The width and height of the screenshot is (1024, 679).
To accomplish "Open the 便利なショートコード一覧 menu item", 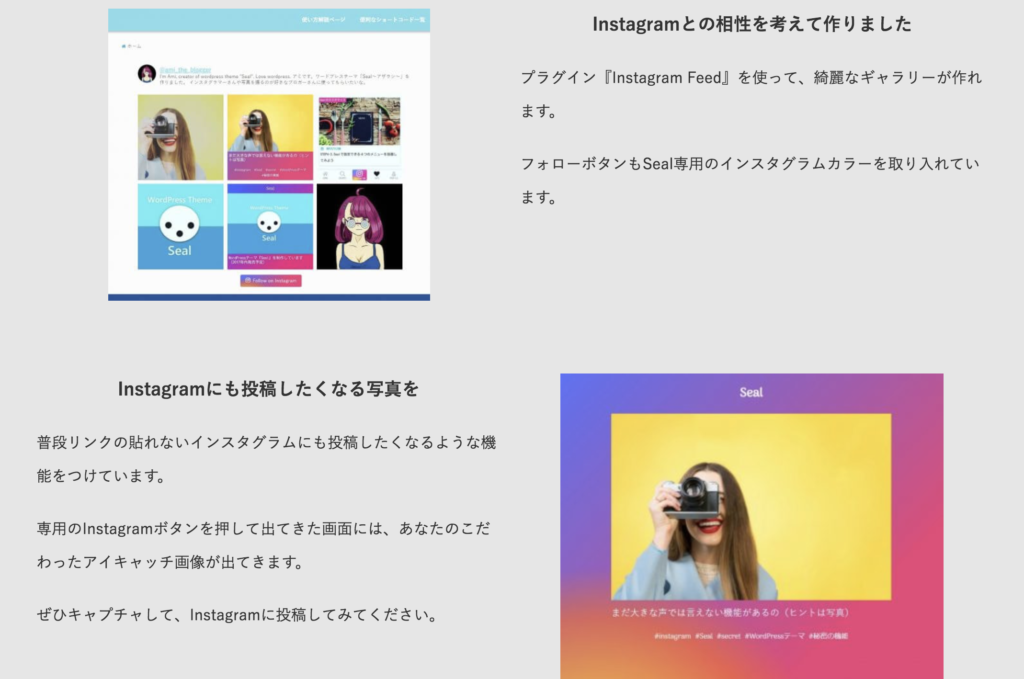I will pyautogui.click(x=392, y=19).
